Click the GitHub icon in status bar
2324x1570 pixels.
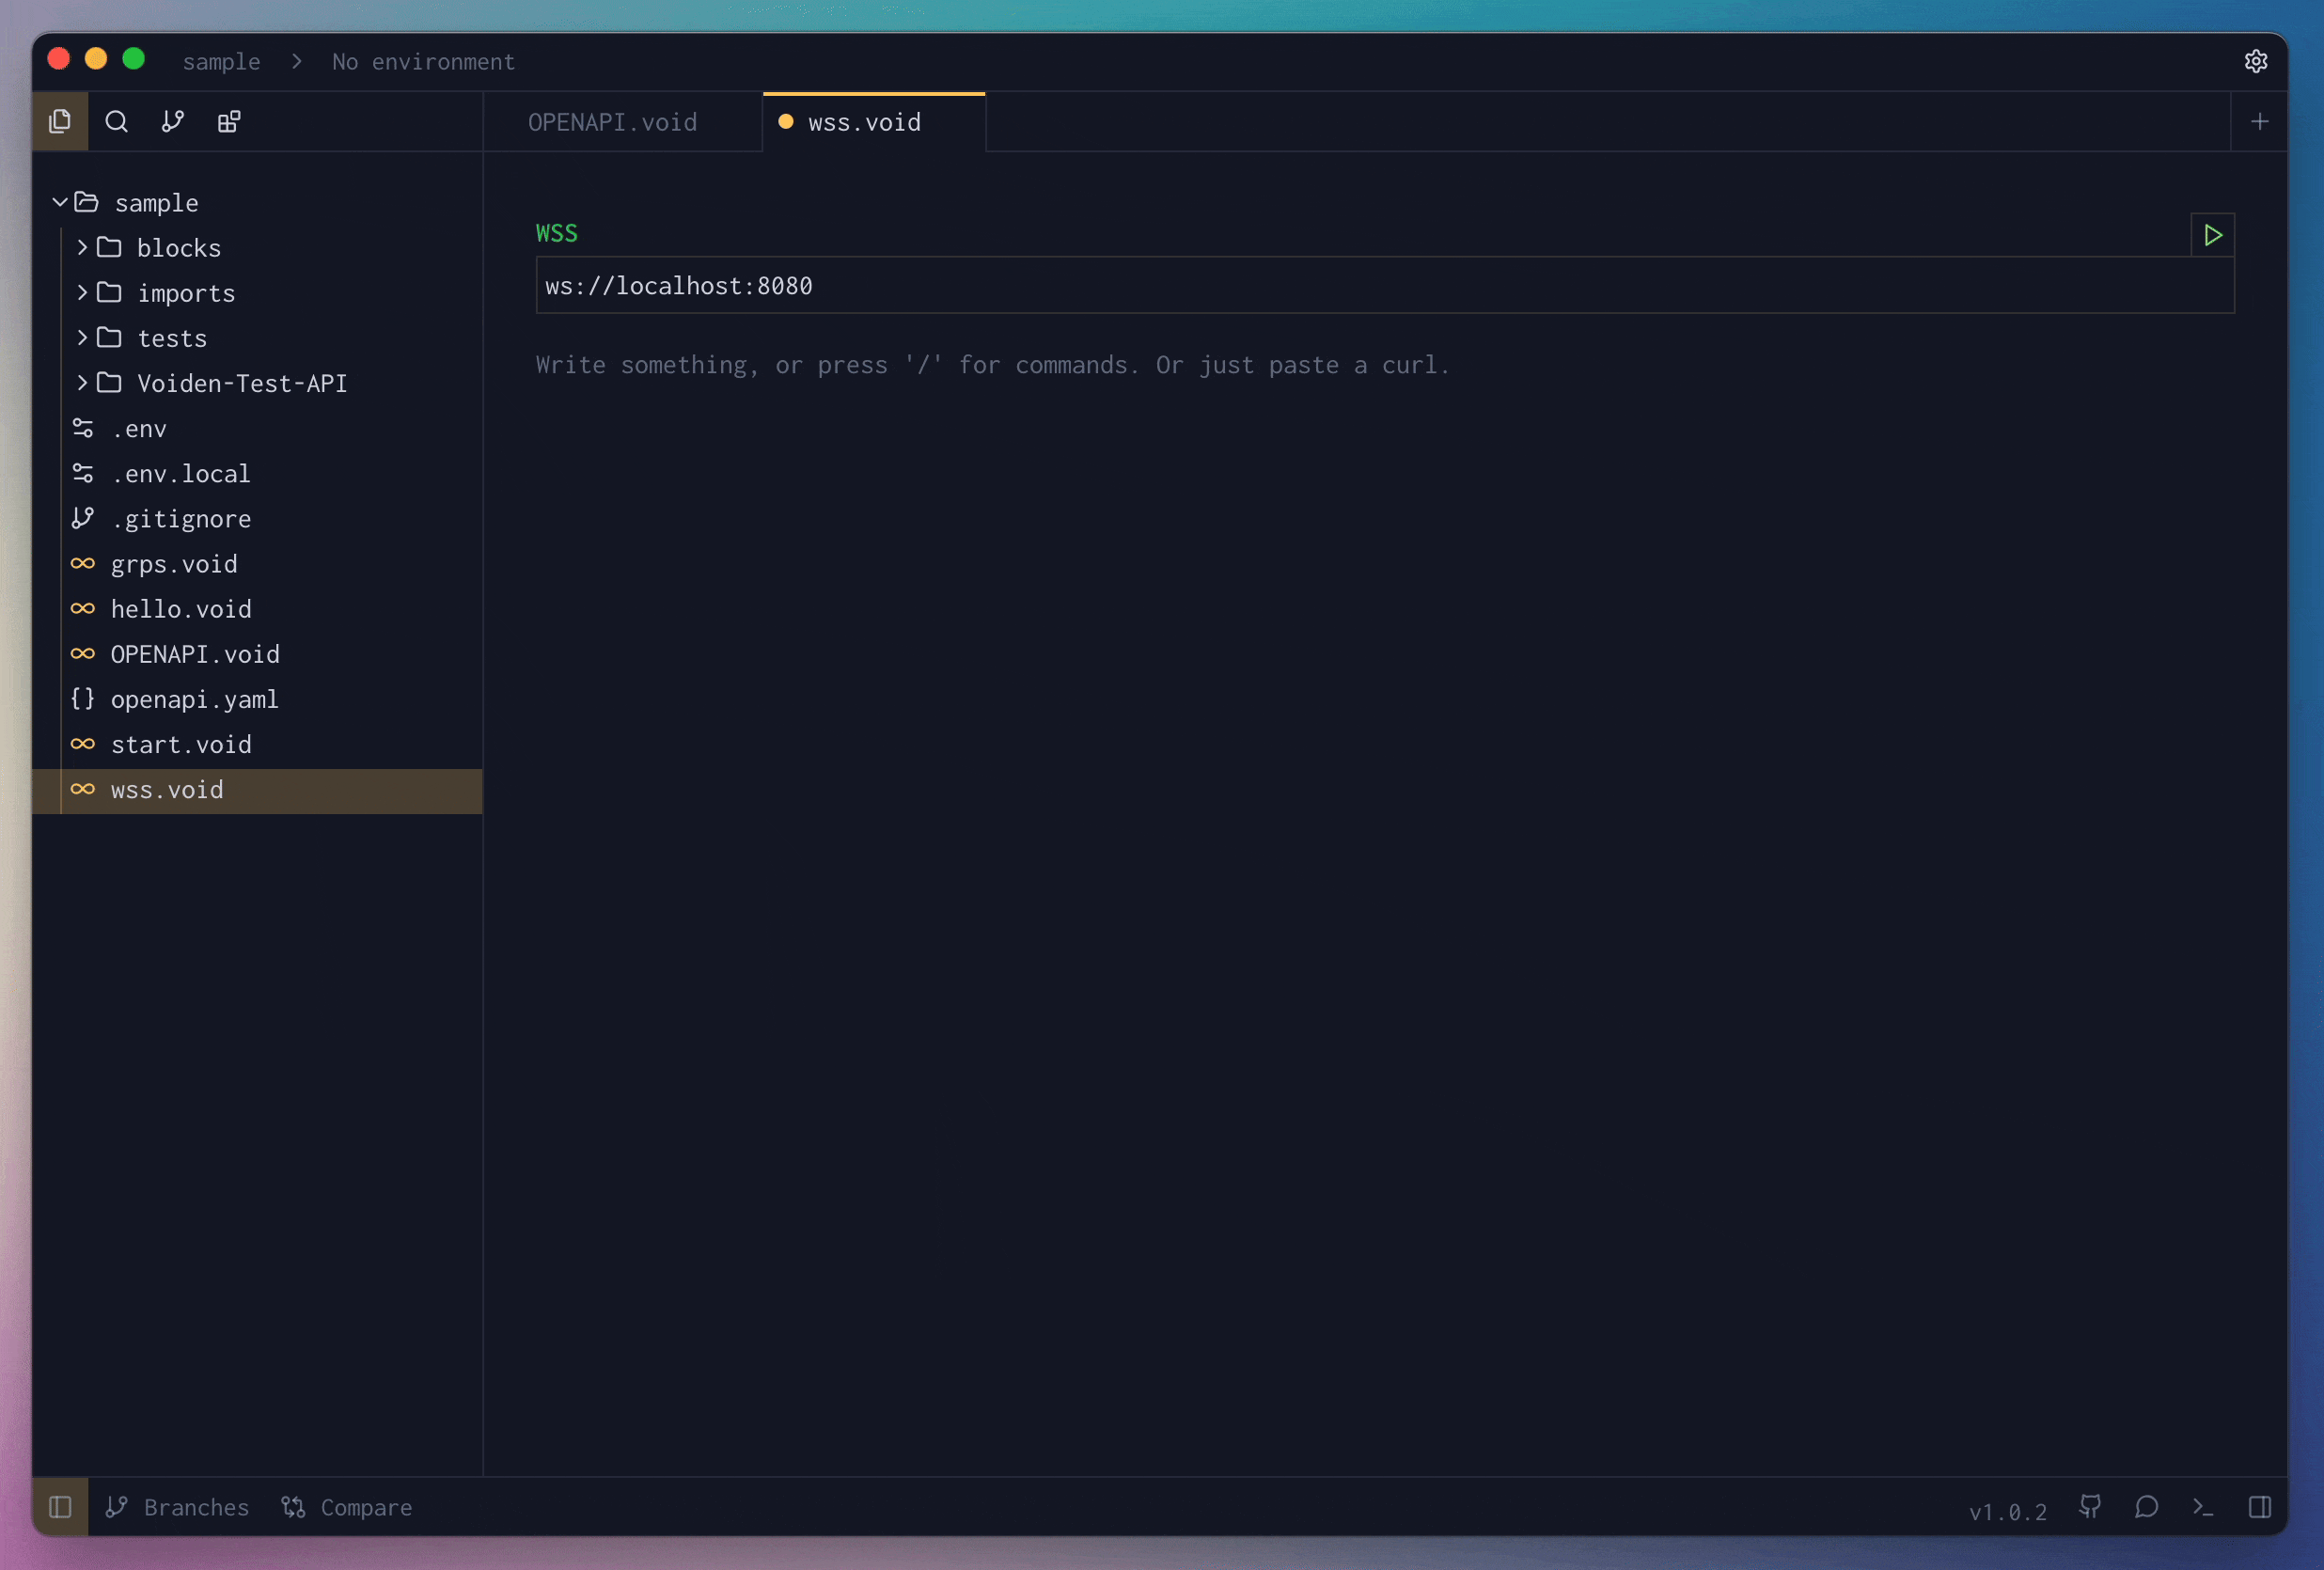tap(2090, 1507)
